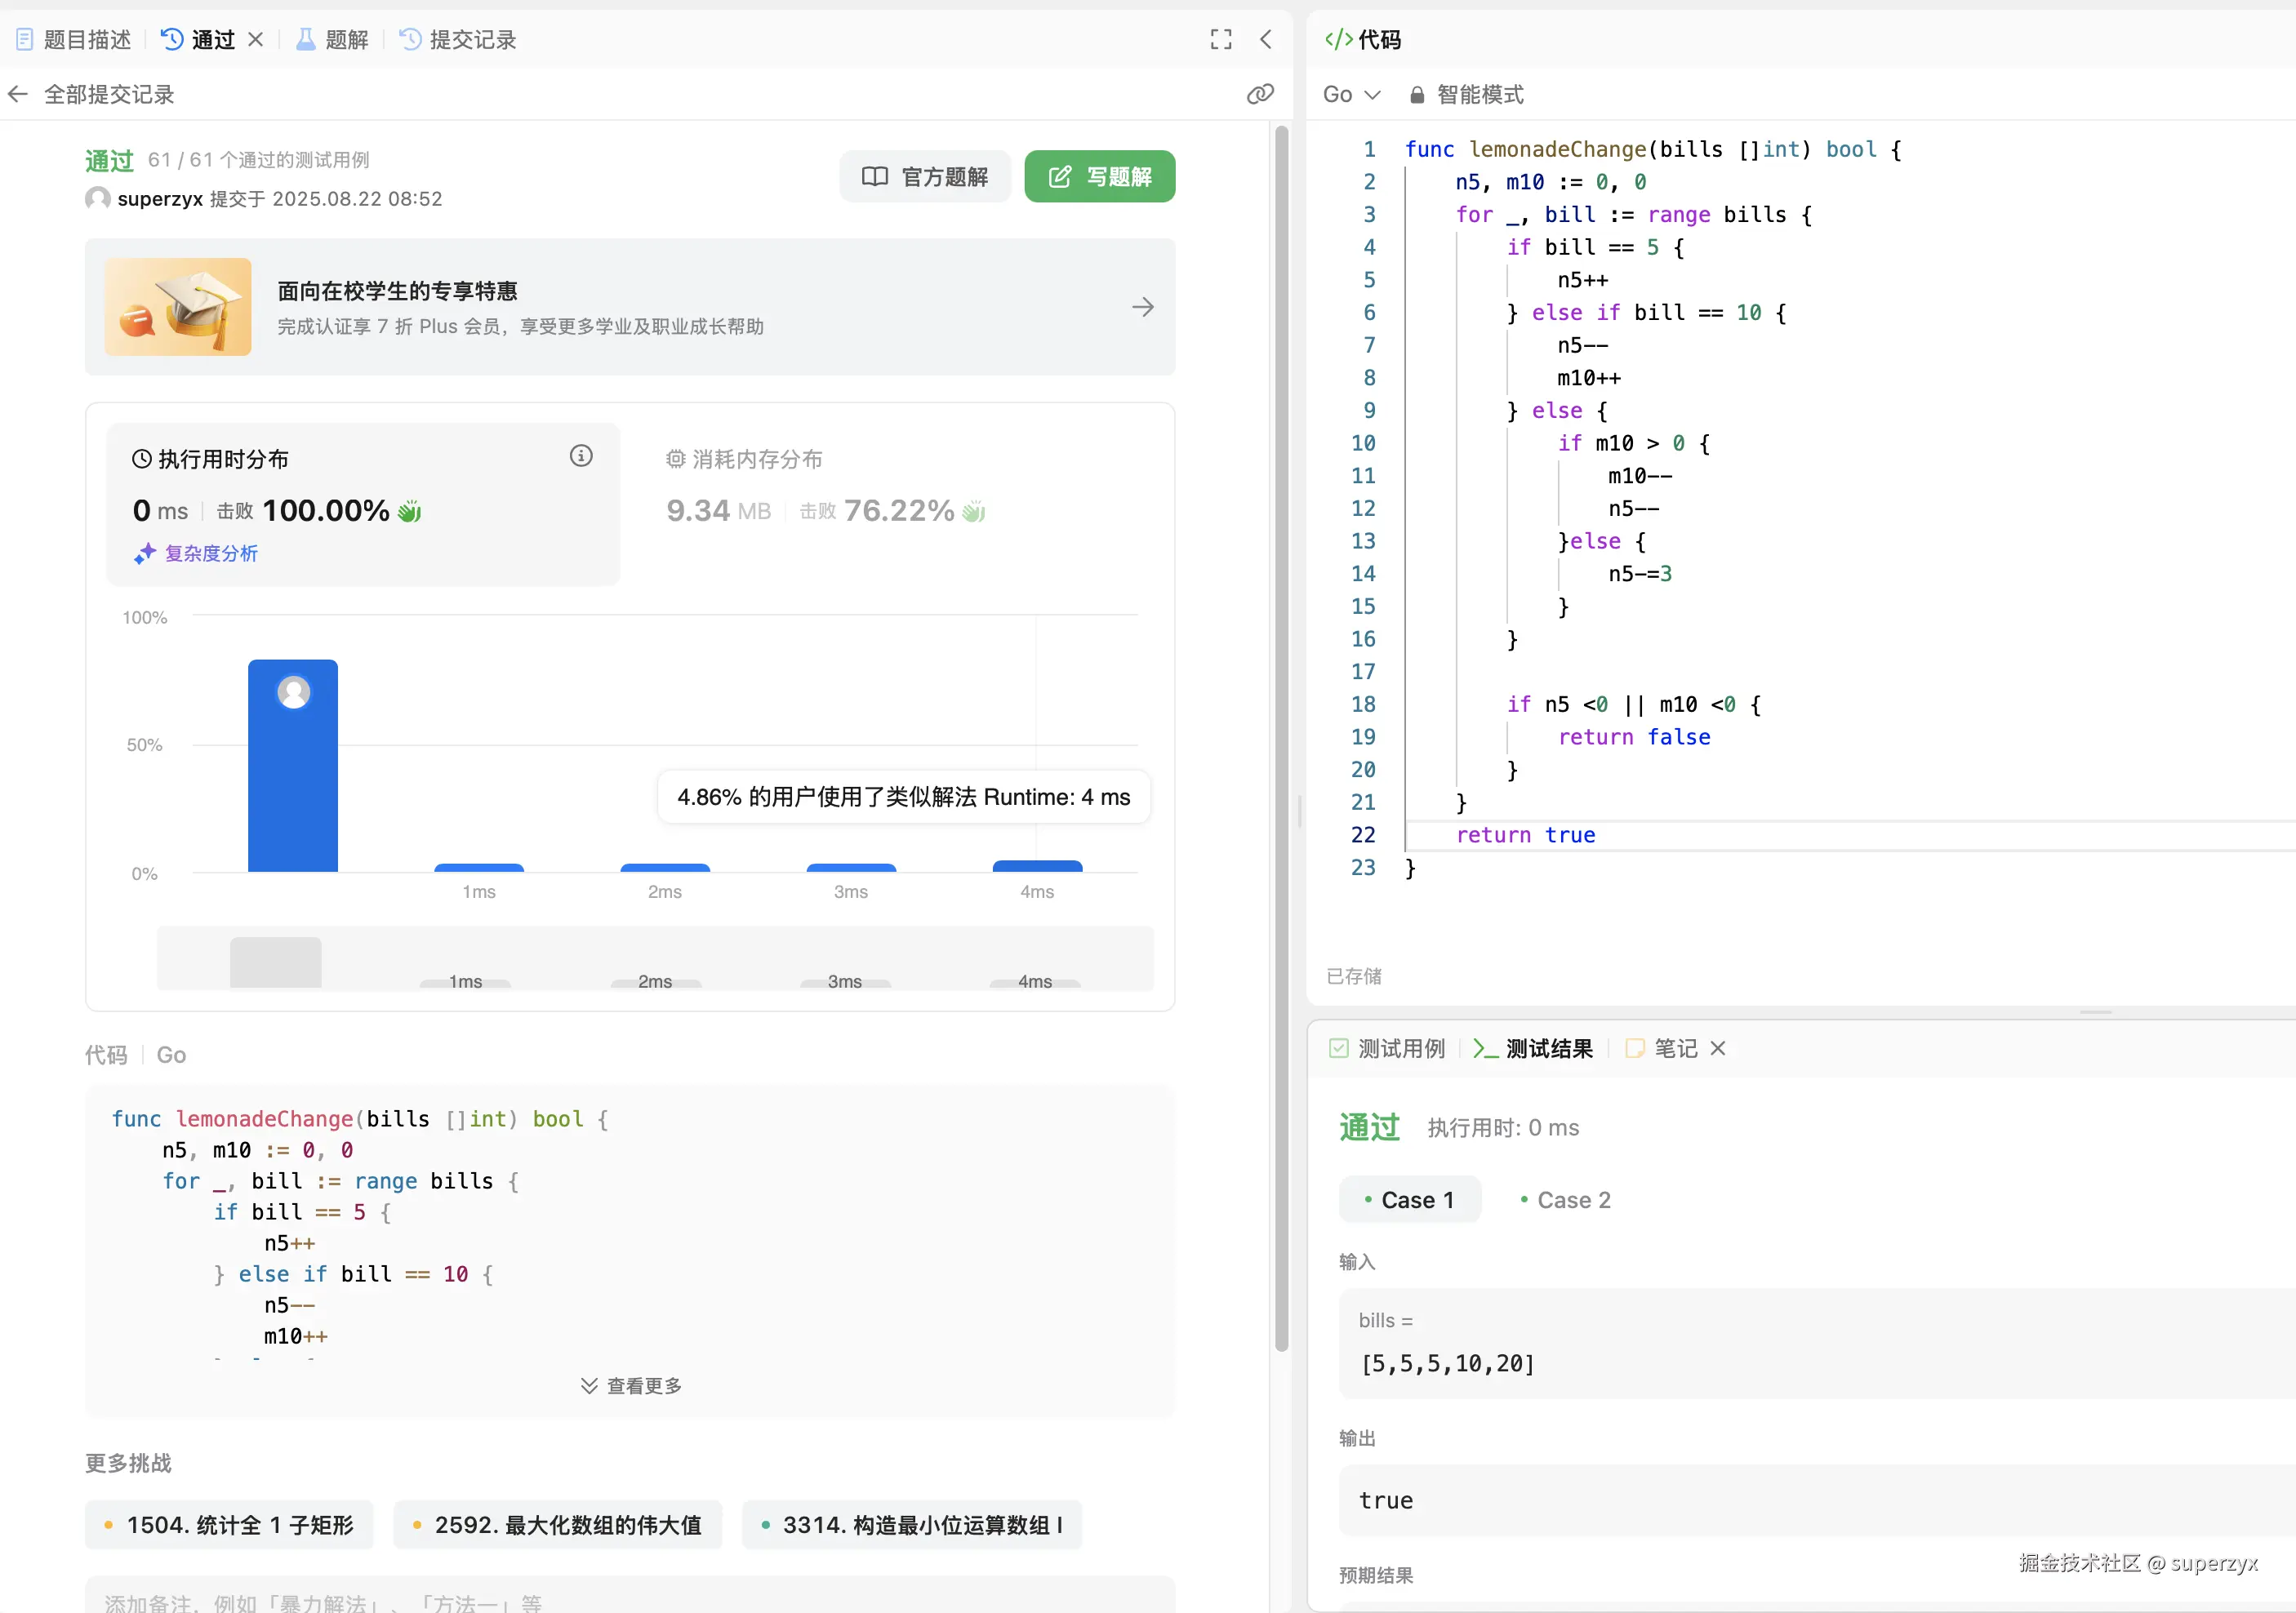Click the 0ms blue runtime bar

292,780
